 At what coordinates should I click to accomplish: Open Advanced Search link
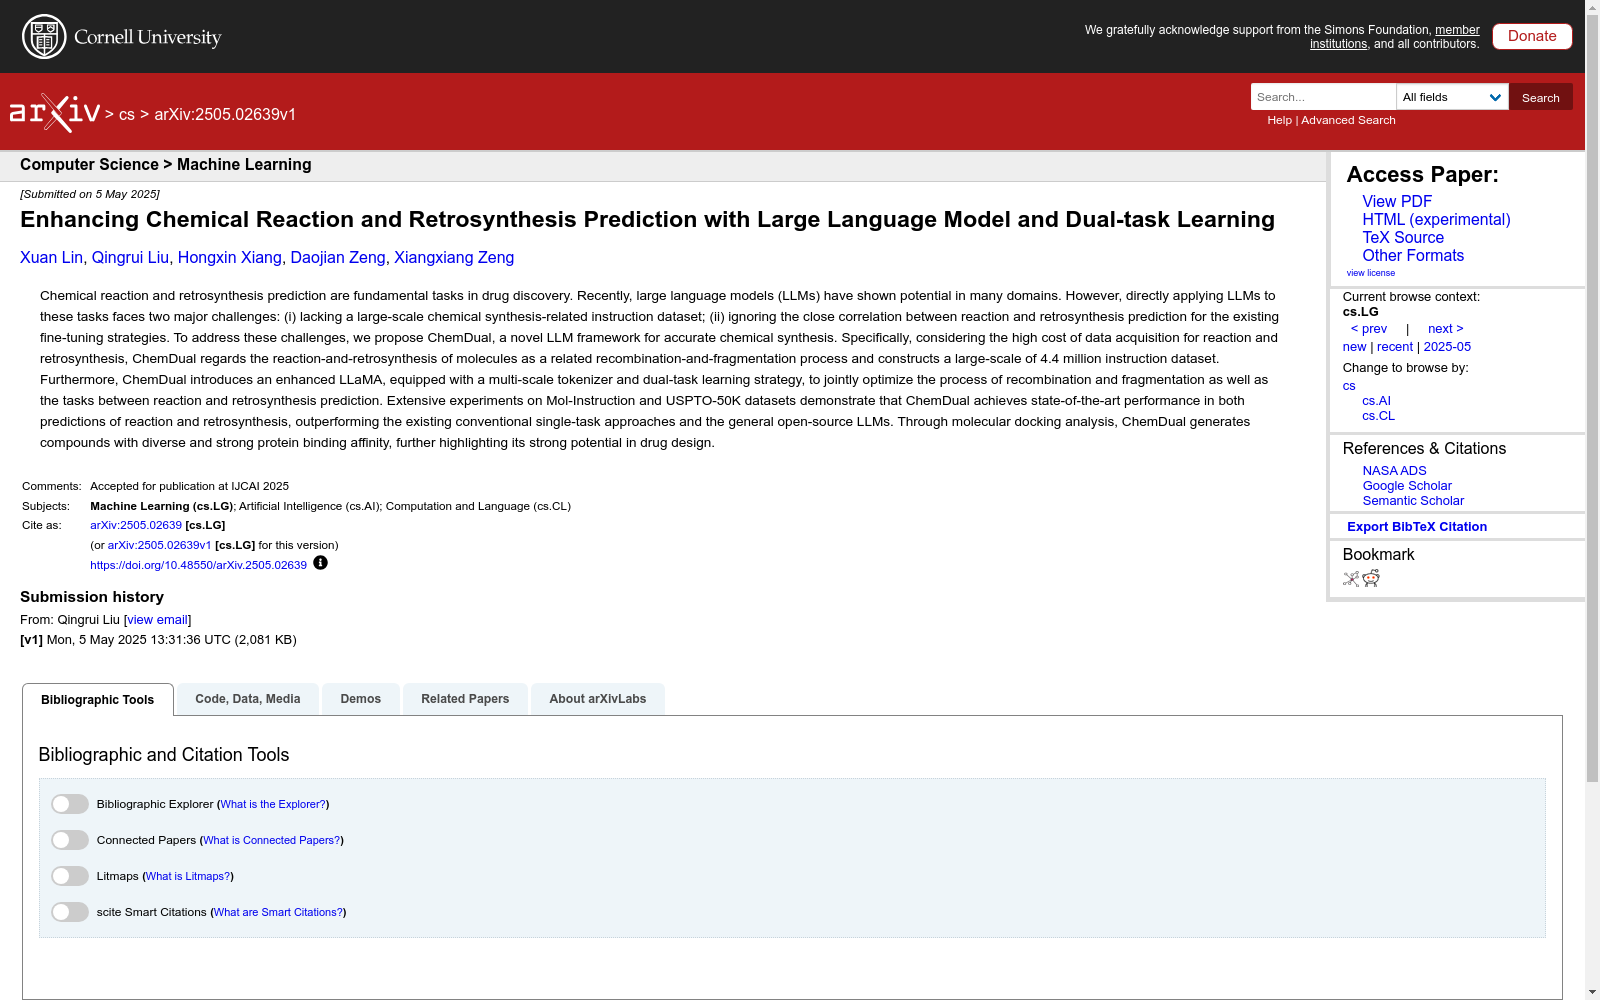point(1348,120)
